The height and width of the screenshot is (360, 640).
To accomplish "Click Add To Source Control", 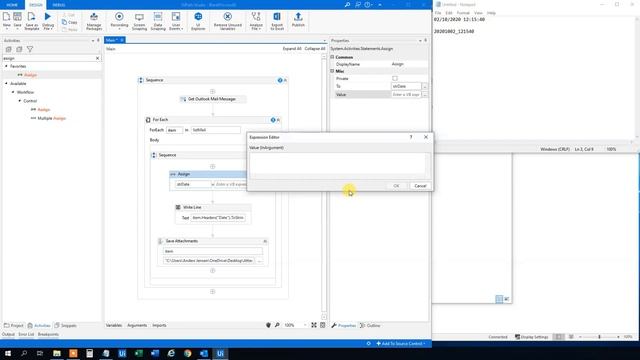I will click(x=401, y=344).
